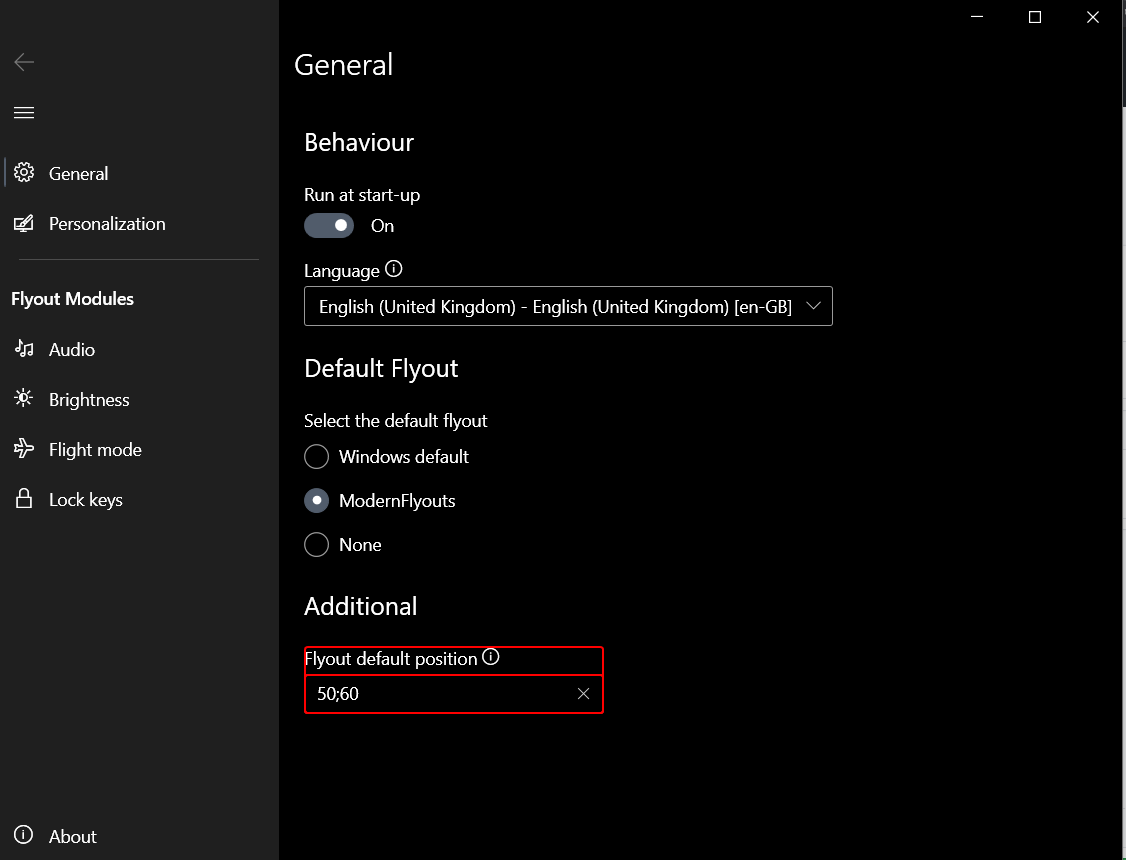Click the 'Select the default flyout' label
1126x860 pixels.
[x=396, y=421]
